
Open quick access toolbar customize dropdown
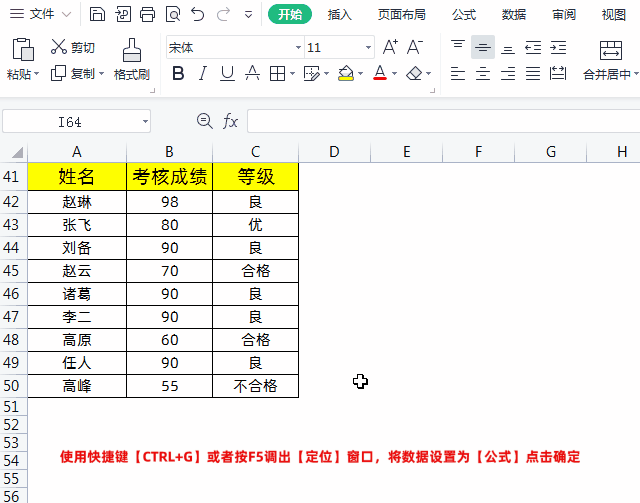[x=248, y=15]
